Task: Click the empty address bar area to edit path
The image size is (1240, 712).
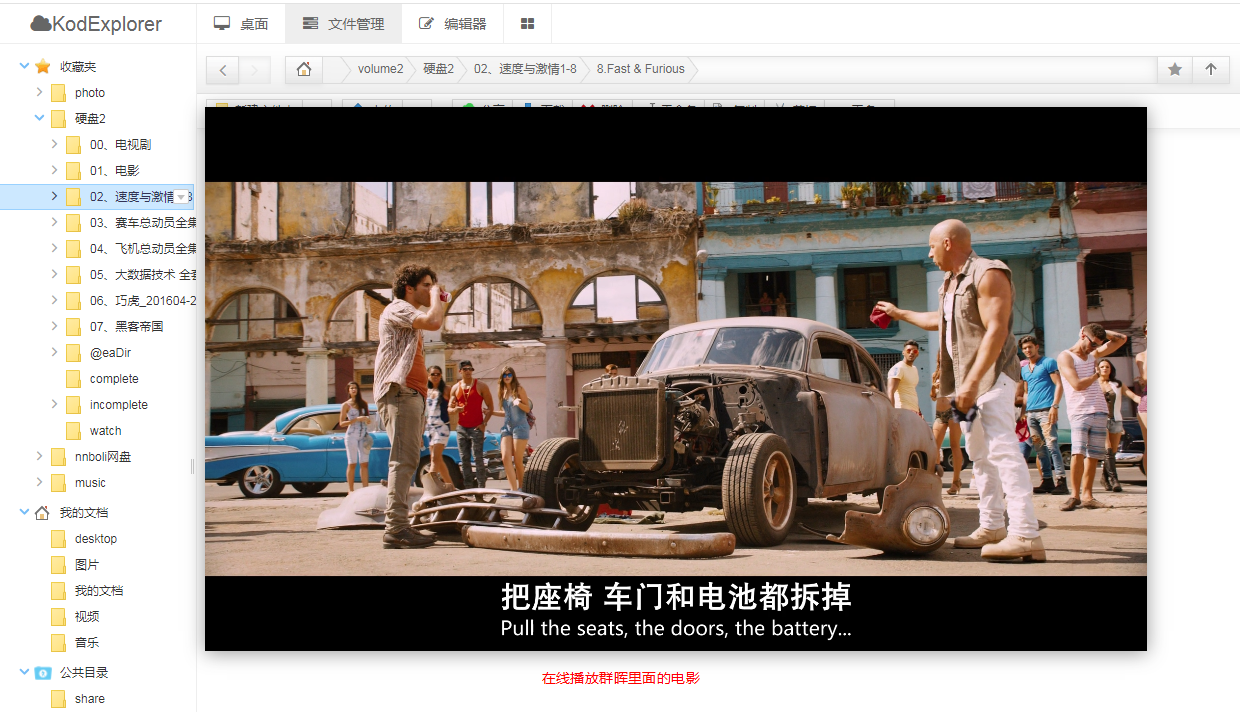Action: [925, 69]
